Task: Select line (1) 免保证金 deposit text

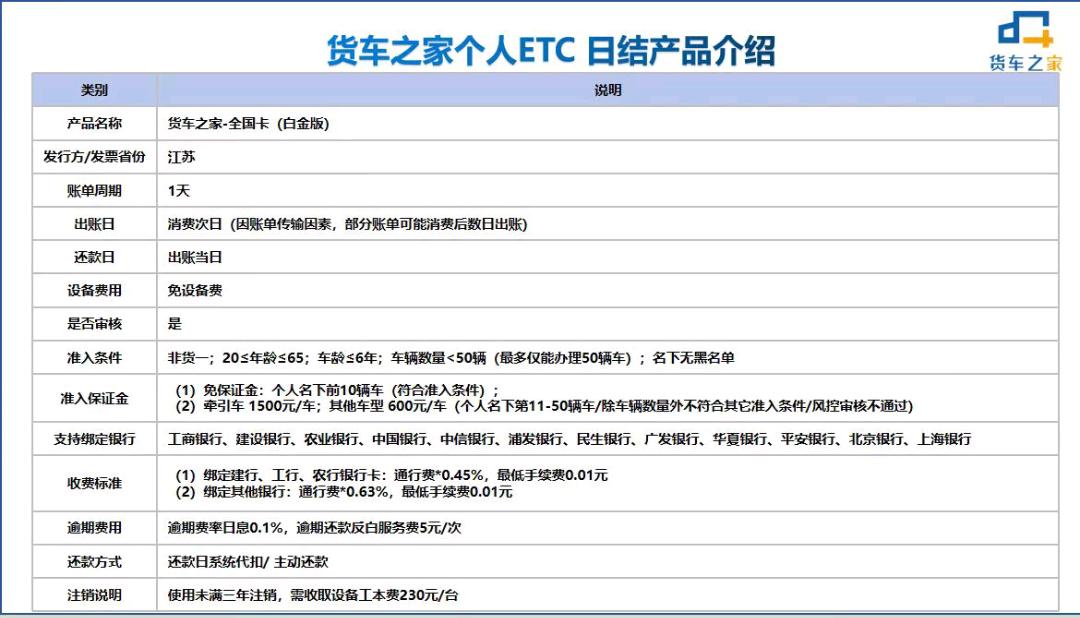Action: coord(337,390)
